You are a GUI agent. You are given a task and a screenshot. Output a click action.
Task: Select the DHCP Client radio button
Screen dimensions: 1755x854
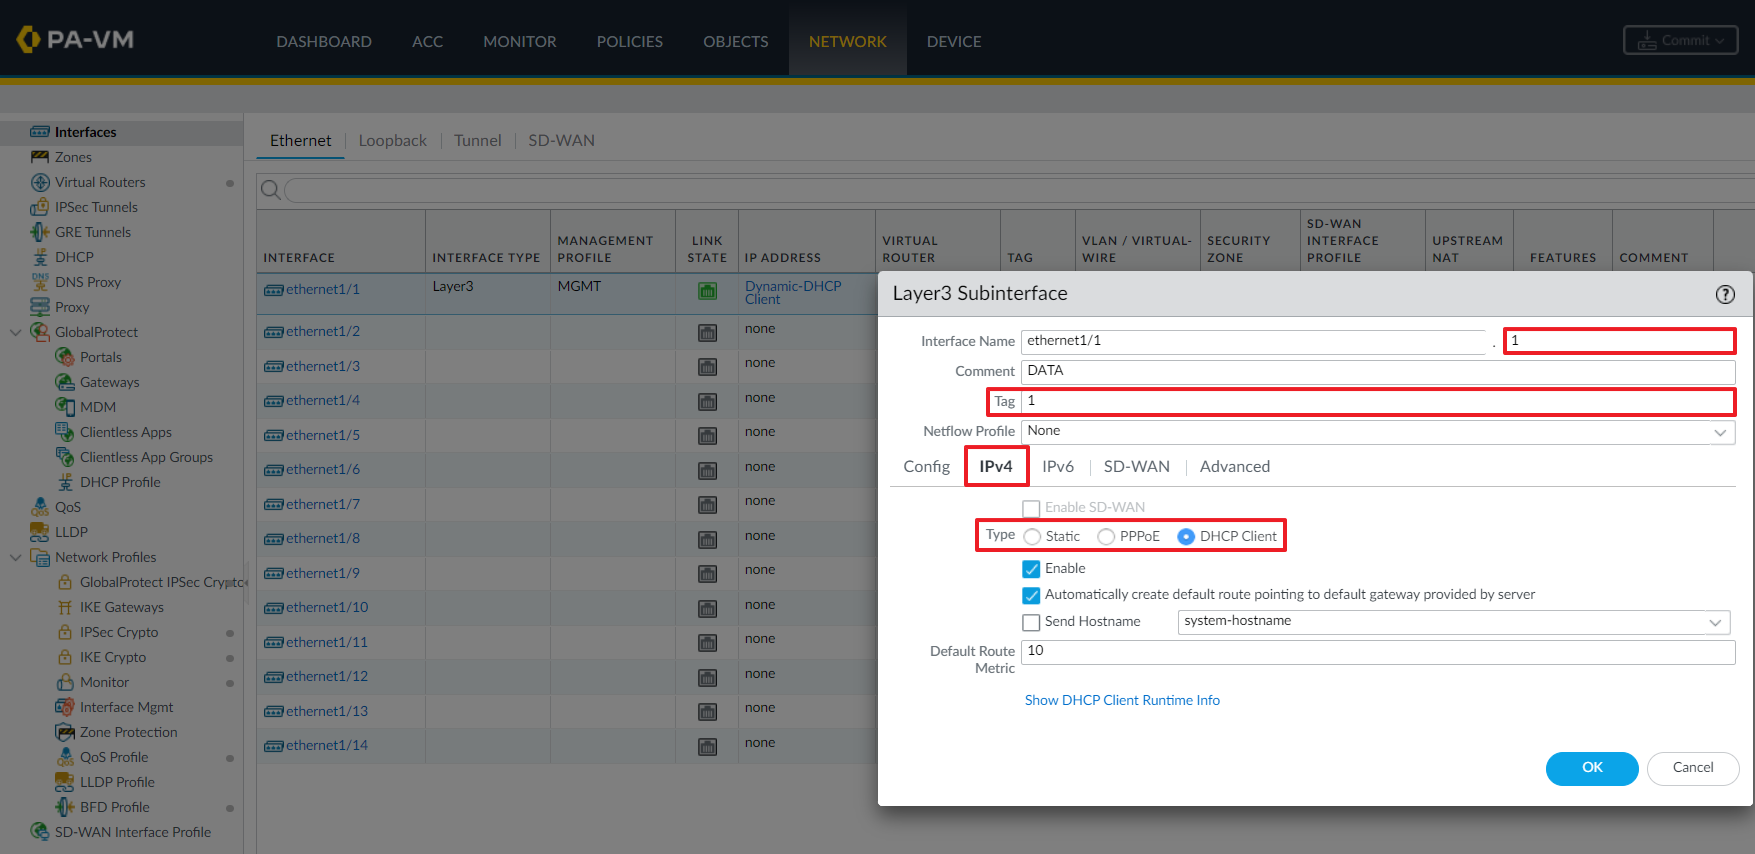click(1186, 537)
